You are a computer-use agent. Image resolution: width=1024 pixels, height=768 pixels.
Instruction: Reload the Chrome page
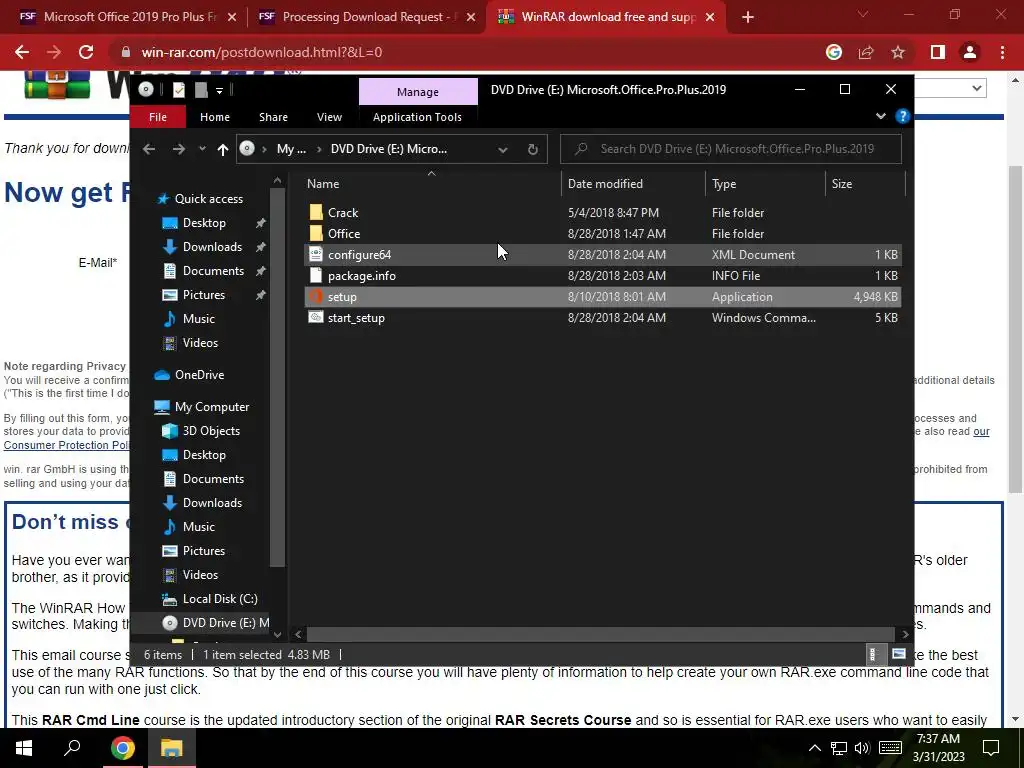tap(86, 52)
